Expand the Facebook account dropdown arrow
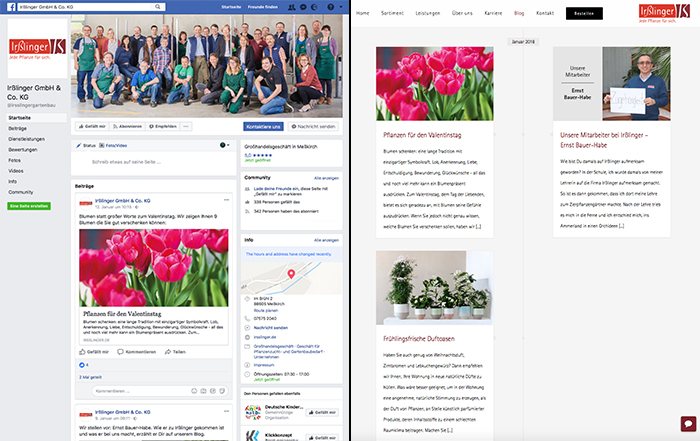This screenshot has height=441, width=700. pos(341,7)
